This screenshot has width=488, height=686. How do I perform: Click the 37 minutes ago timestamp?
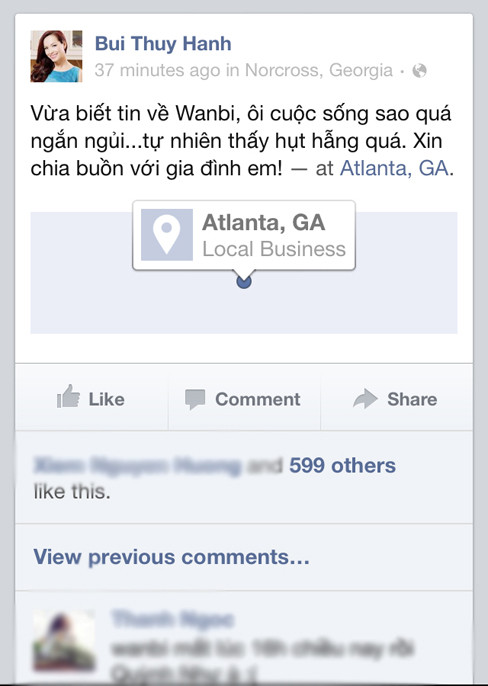point(158,70)
